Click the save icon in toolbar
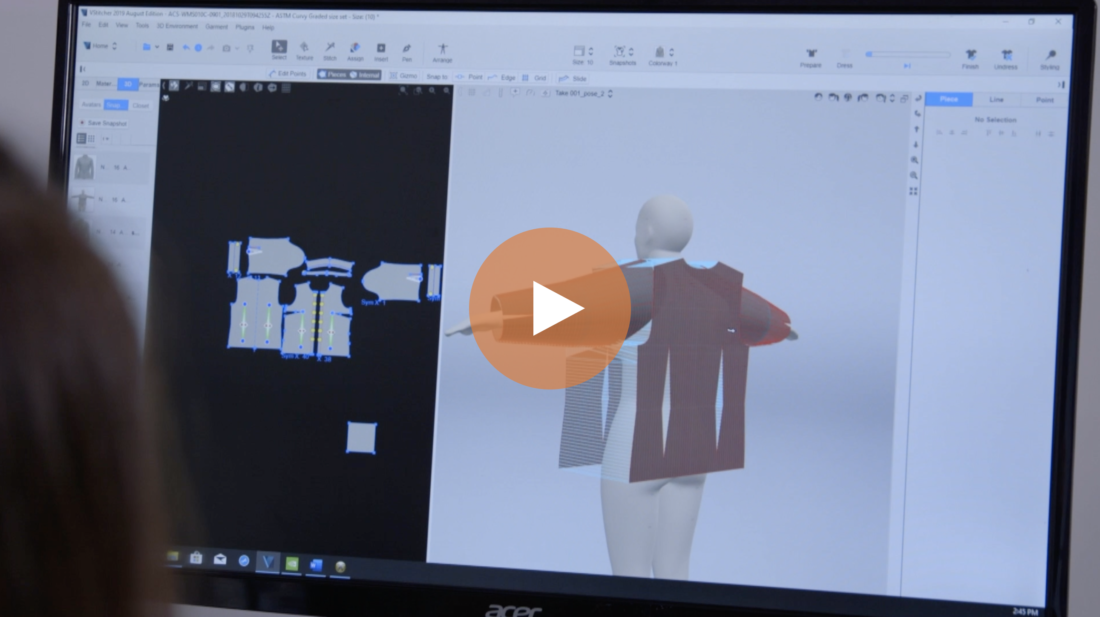This screenshot has width=1100, height=617. coord(170,48)
